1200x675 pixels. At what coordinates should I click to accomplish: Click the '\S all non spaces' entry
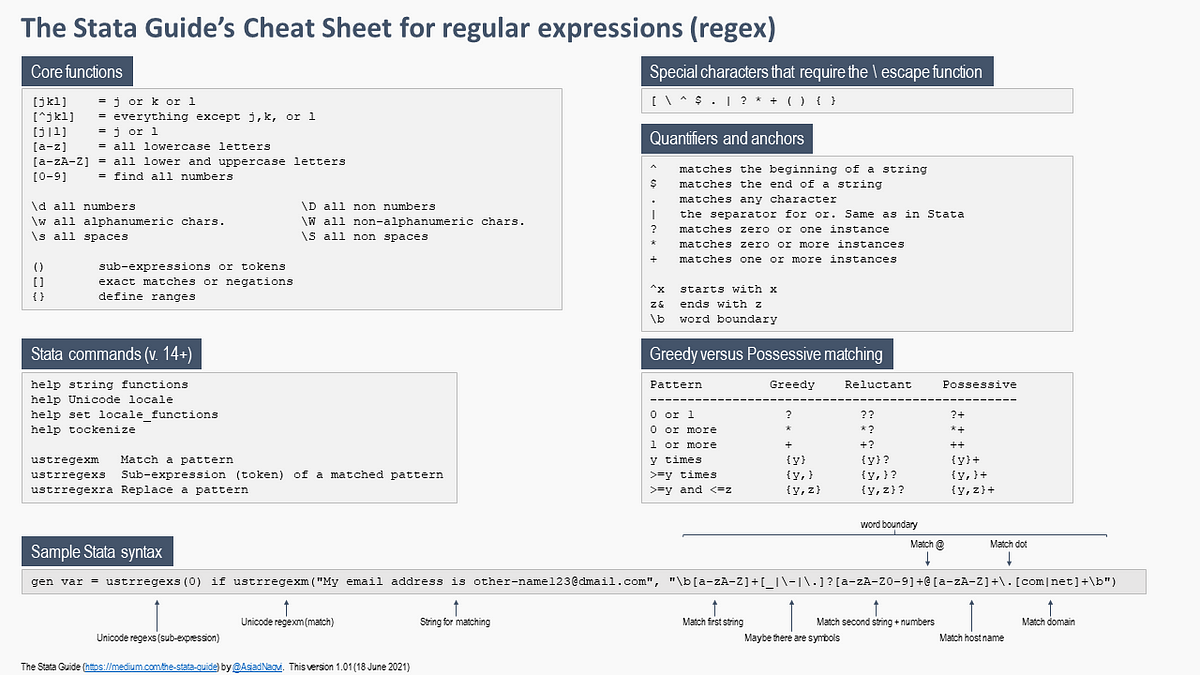365,236
